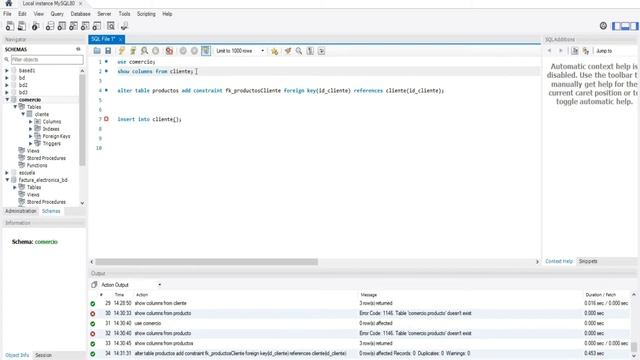
Task: Refresh the SCHEMAS list icon
Action: click(x=78, y=49)
